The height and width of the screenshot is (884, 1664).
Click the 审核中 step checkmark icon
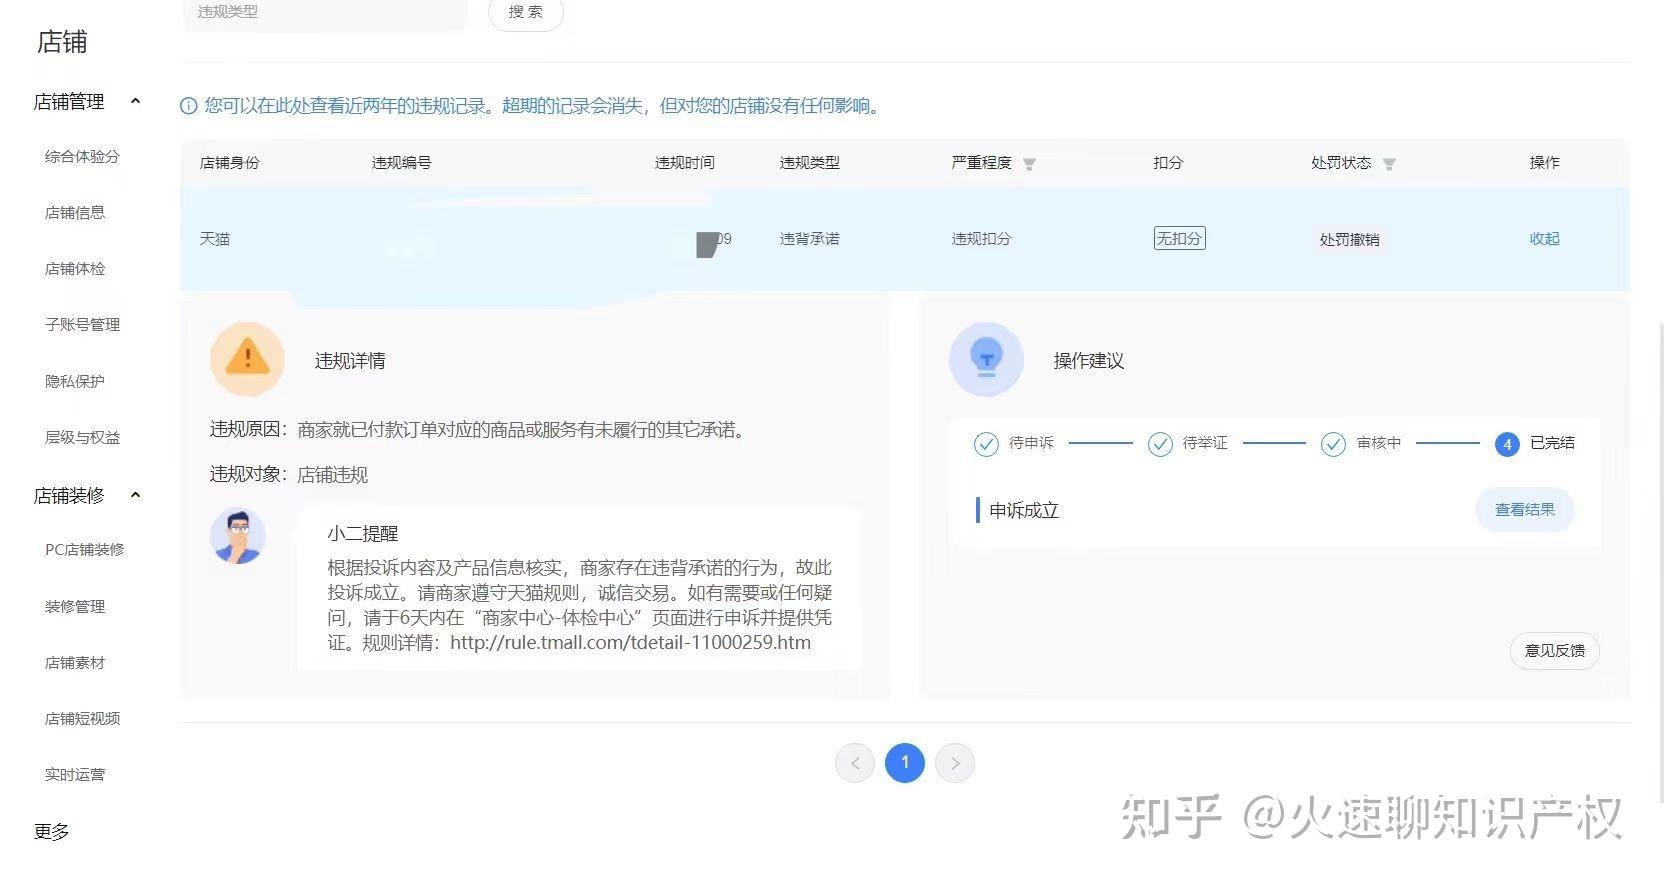[x=1333, y=444]
